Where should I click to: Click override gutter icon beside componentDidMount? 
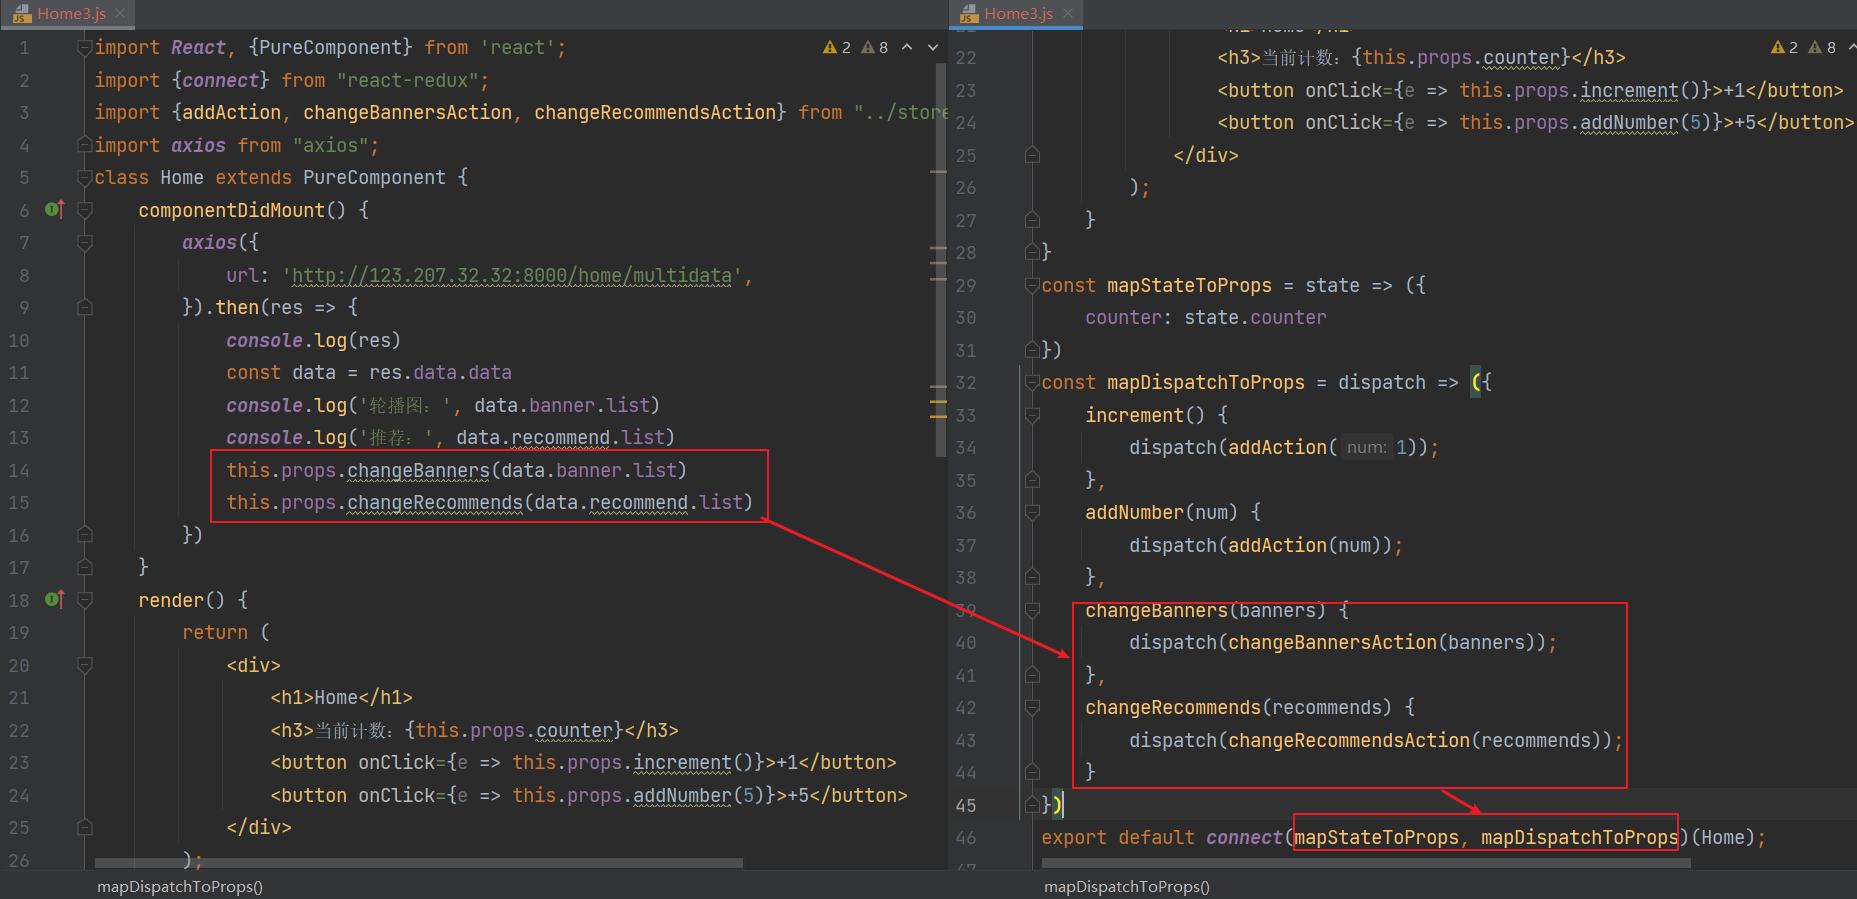coord(55,209)
